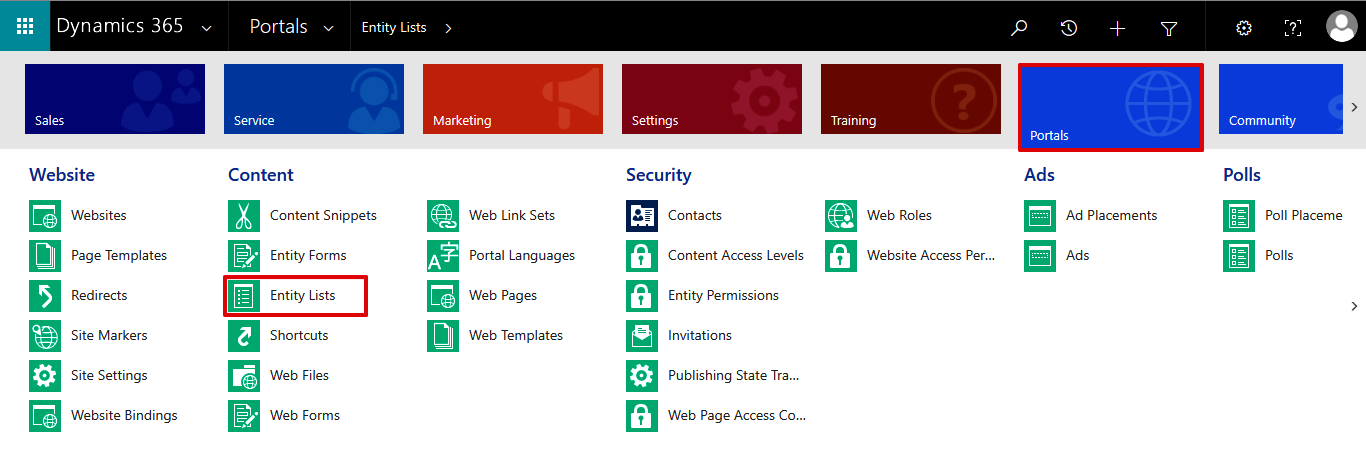Select the Community area tile

[1281, 99]
